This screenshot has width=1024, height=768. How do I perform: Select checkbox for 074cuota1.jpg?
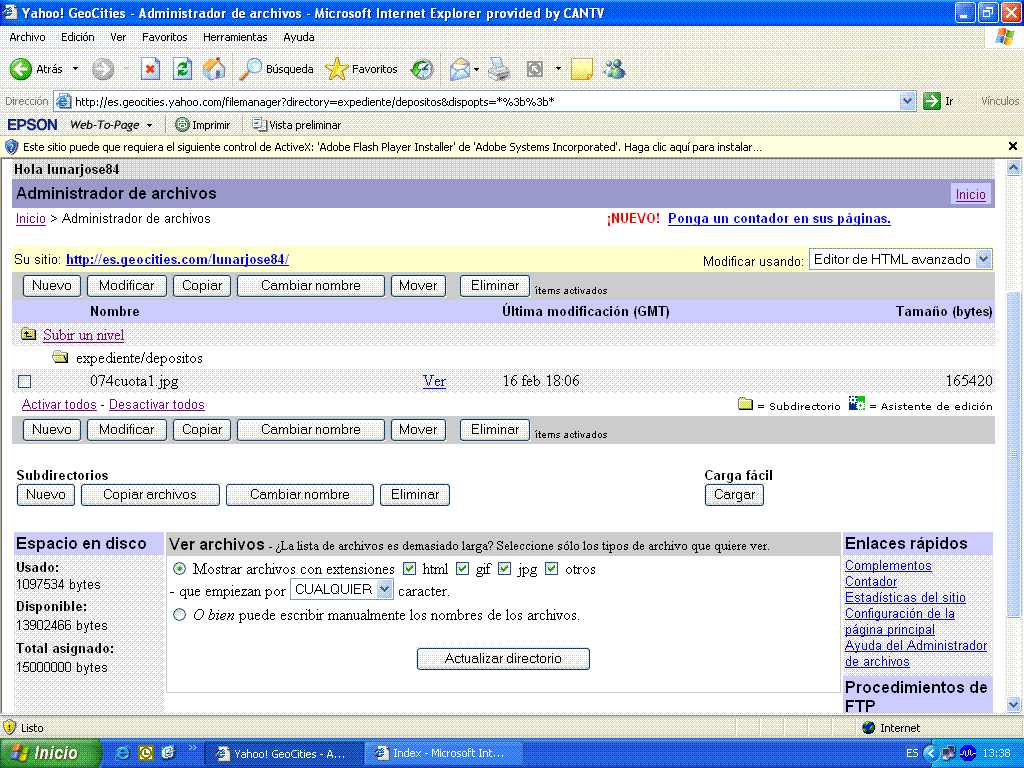point(25,381)
